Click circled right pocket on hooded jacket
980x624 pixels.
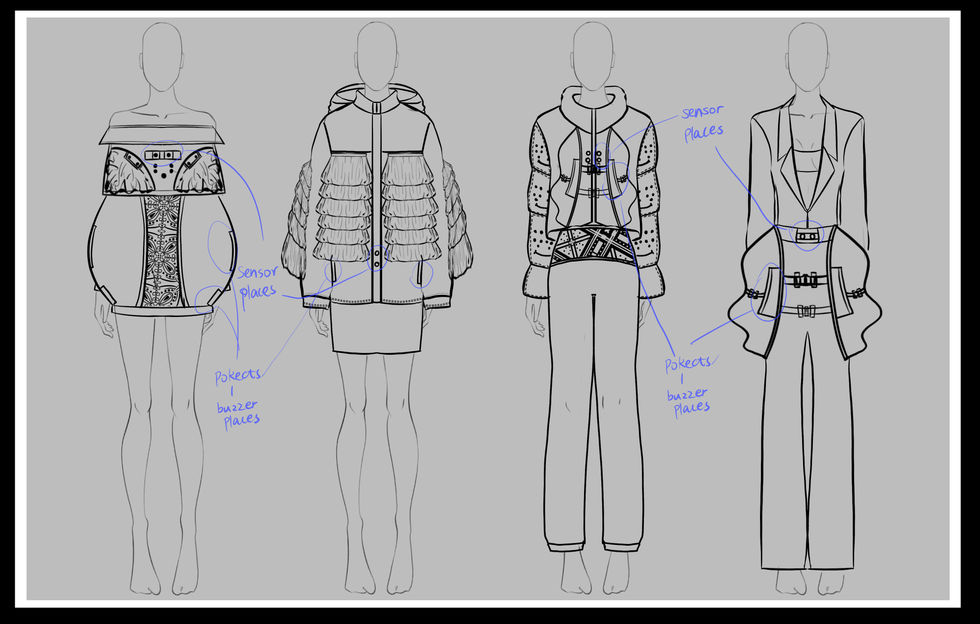[422, 274]
